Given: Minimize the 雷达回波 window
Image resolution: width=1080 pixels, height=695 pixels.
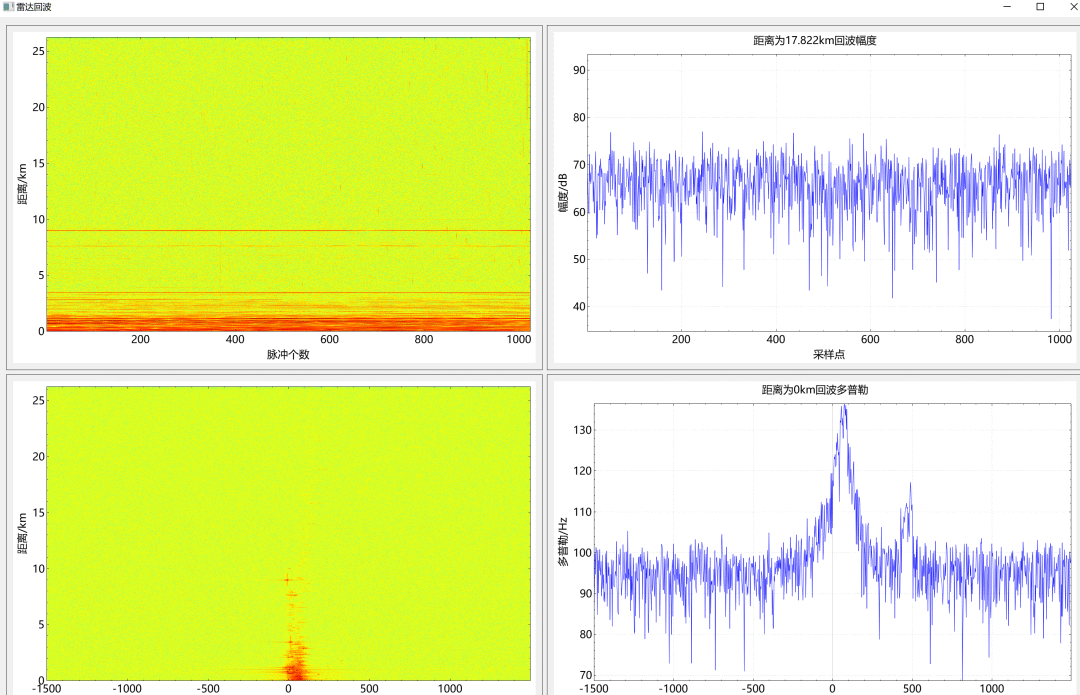Looking at the screenshot, I should tap(1006, 7).
